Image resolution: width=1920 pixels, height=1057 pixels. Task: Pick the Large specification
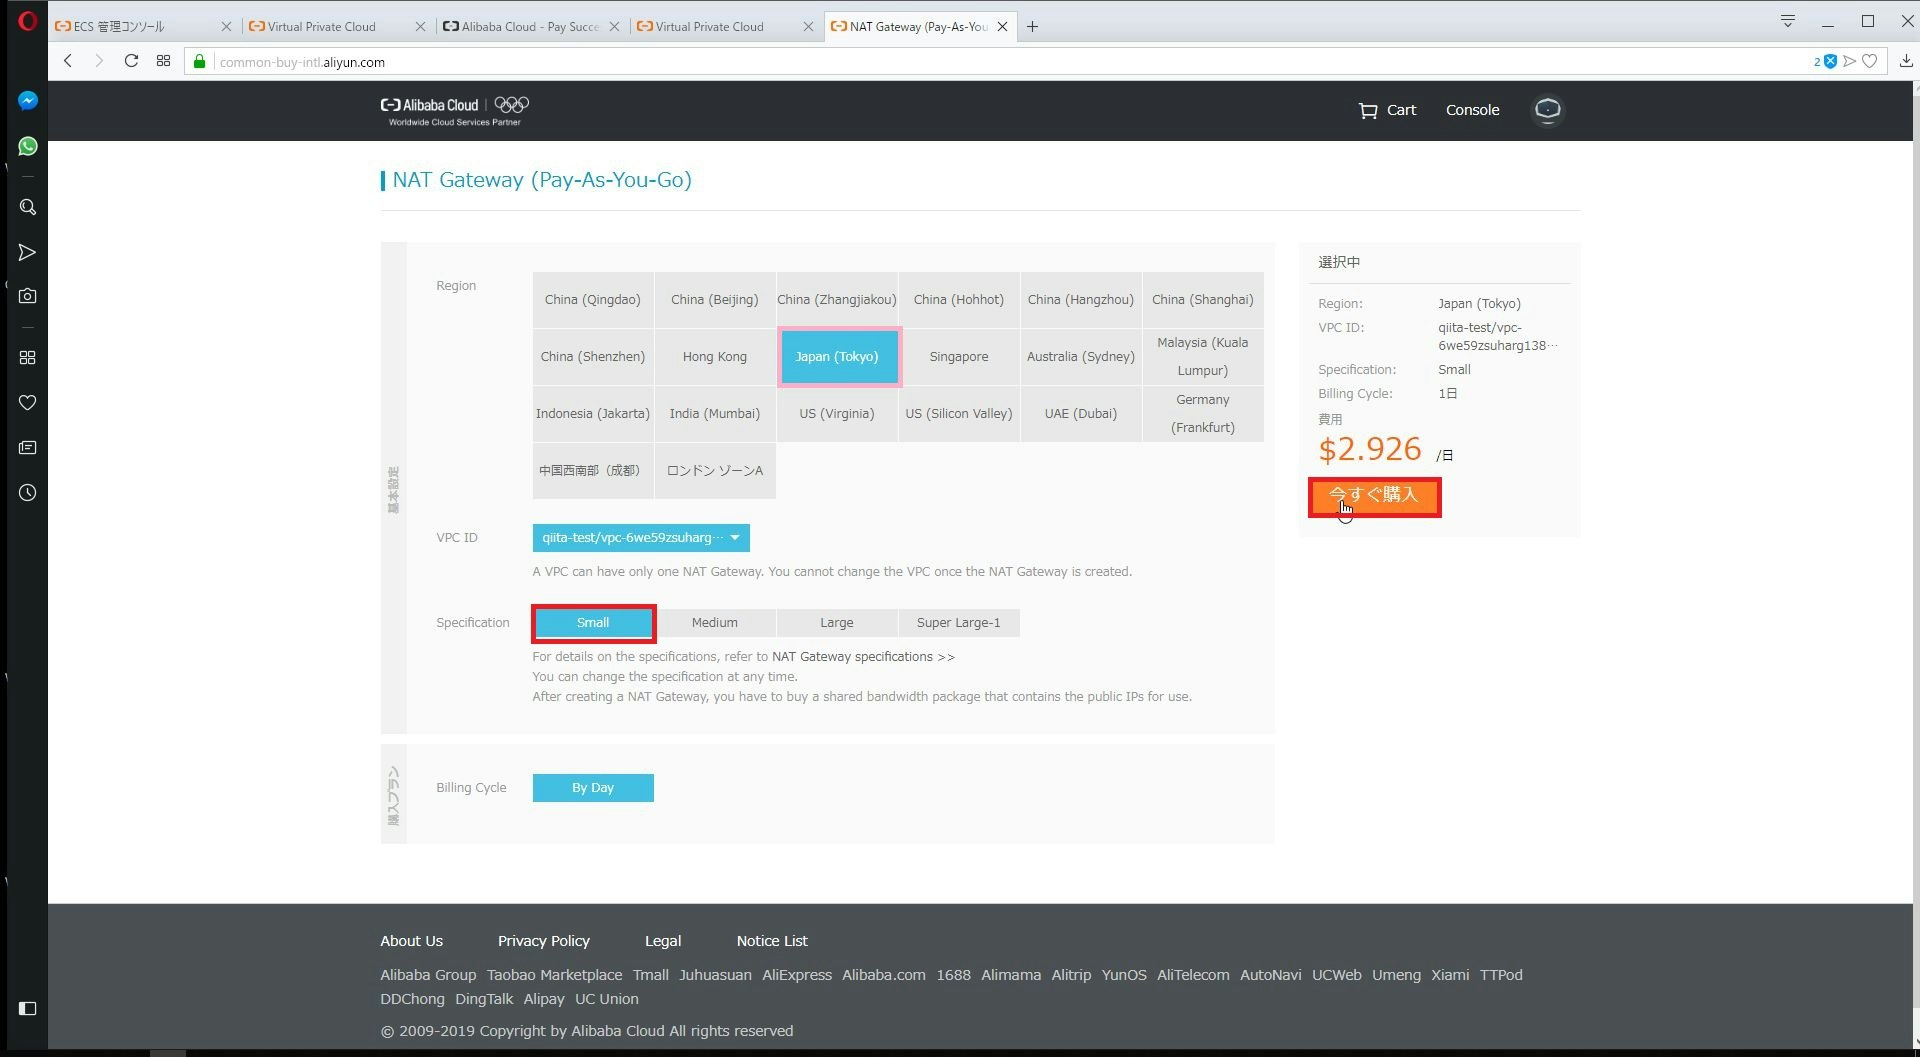point(837,623)
